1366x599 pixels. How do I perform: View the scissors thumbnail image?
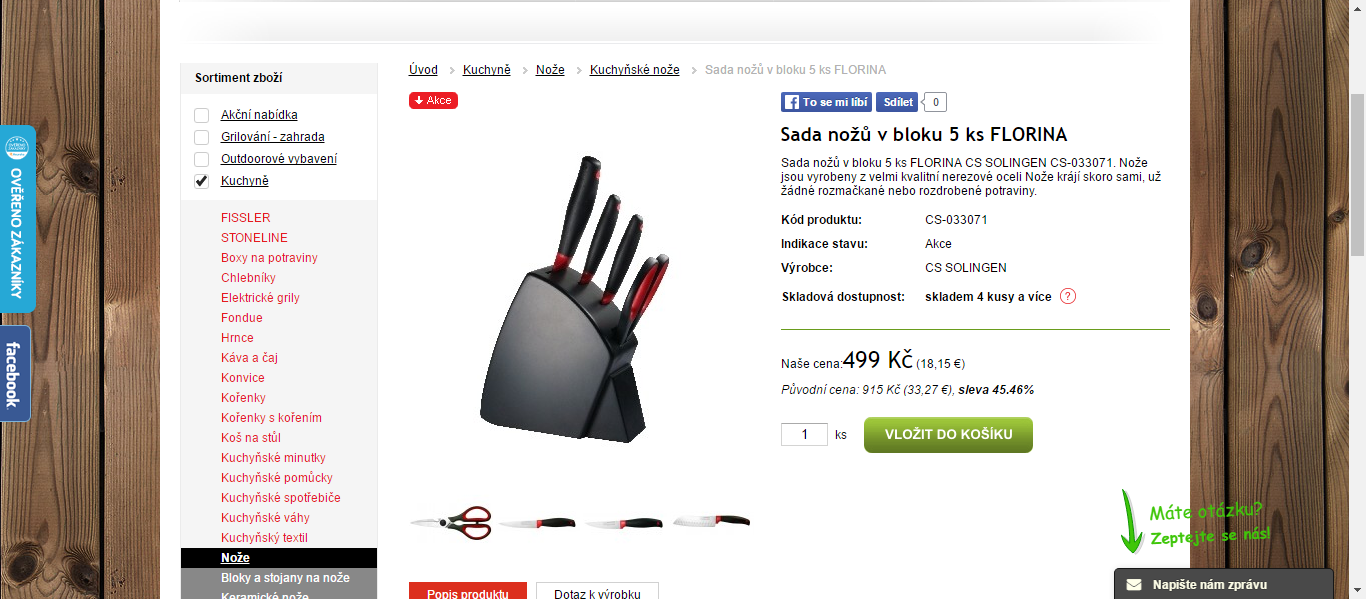point(451,522)
